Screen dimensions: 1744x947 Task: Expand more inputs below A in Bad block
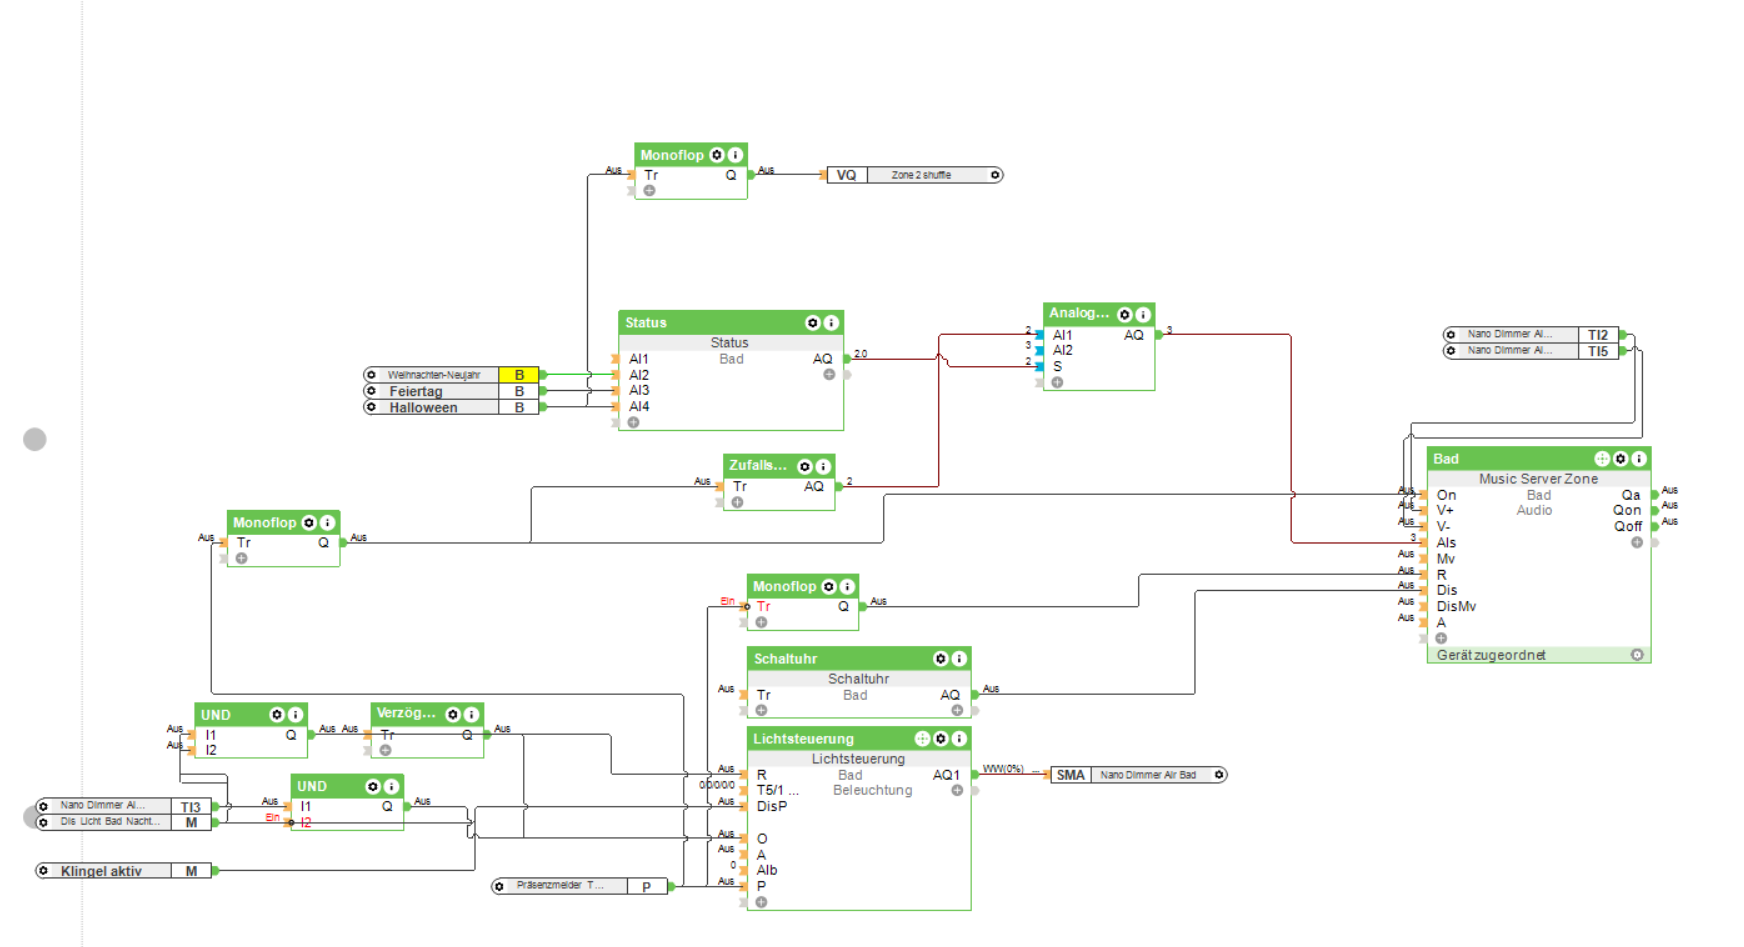[x=1441, y=638]
